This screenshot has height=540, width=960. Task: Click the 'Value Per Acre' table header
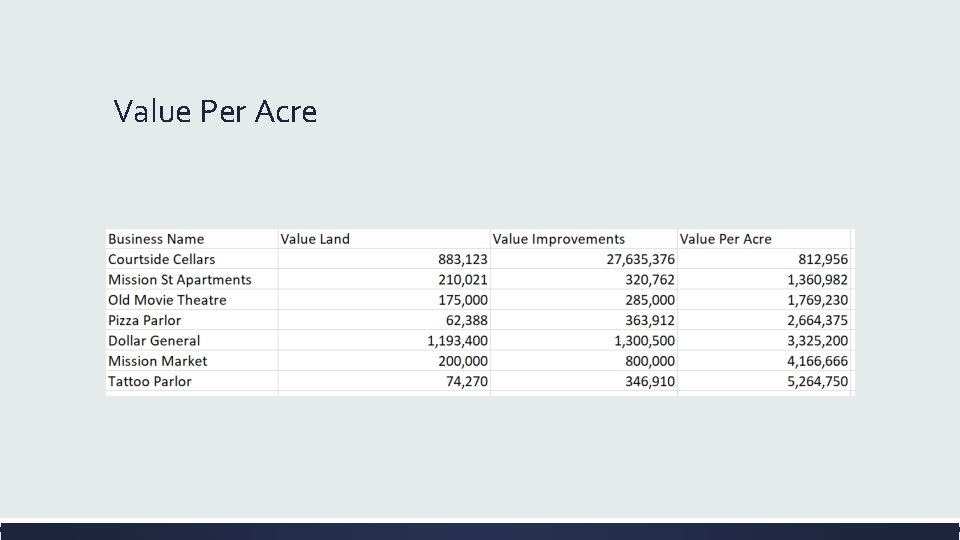(726, 239)
